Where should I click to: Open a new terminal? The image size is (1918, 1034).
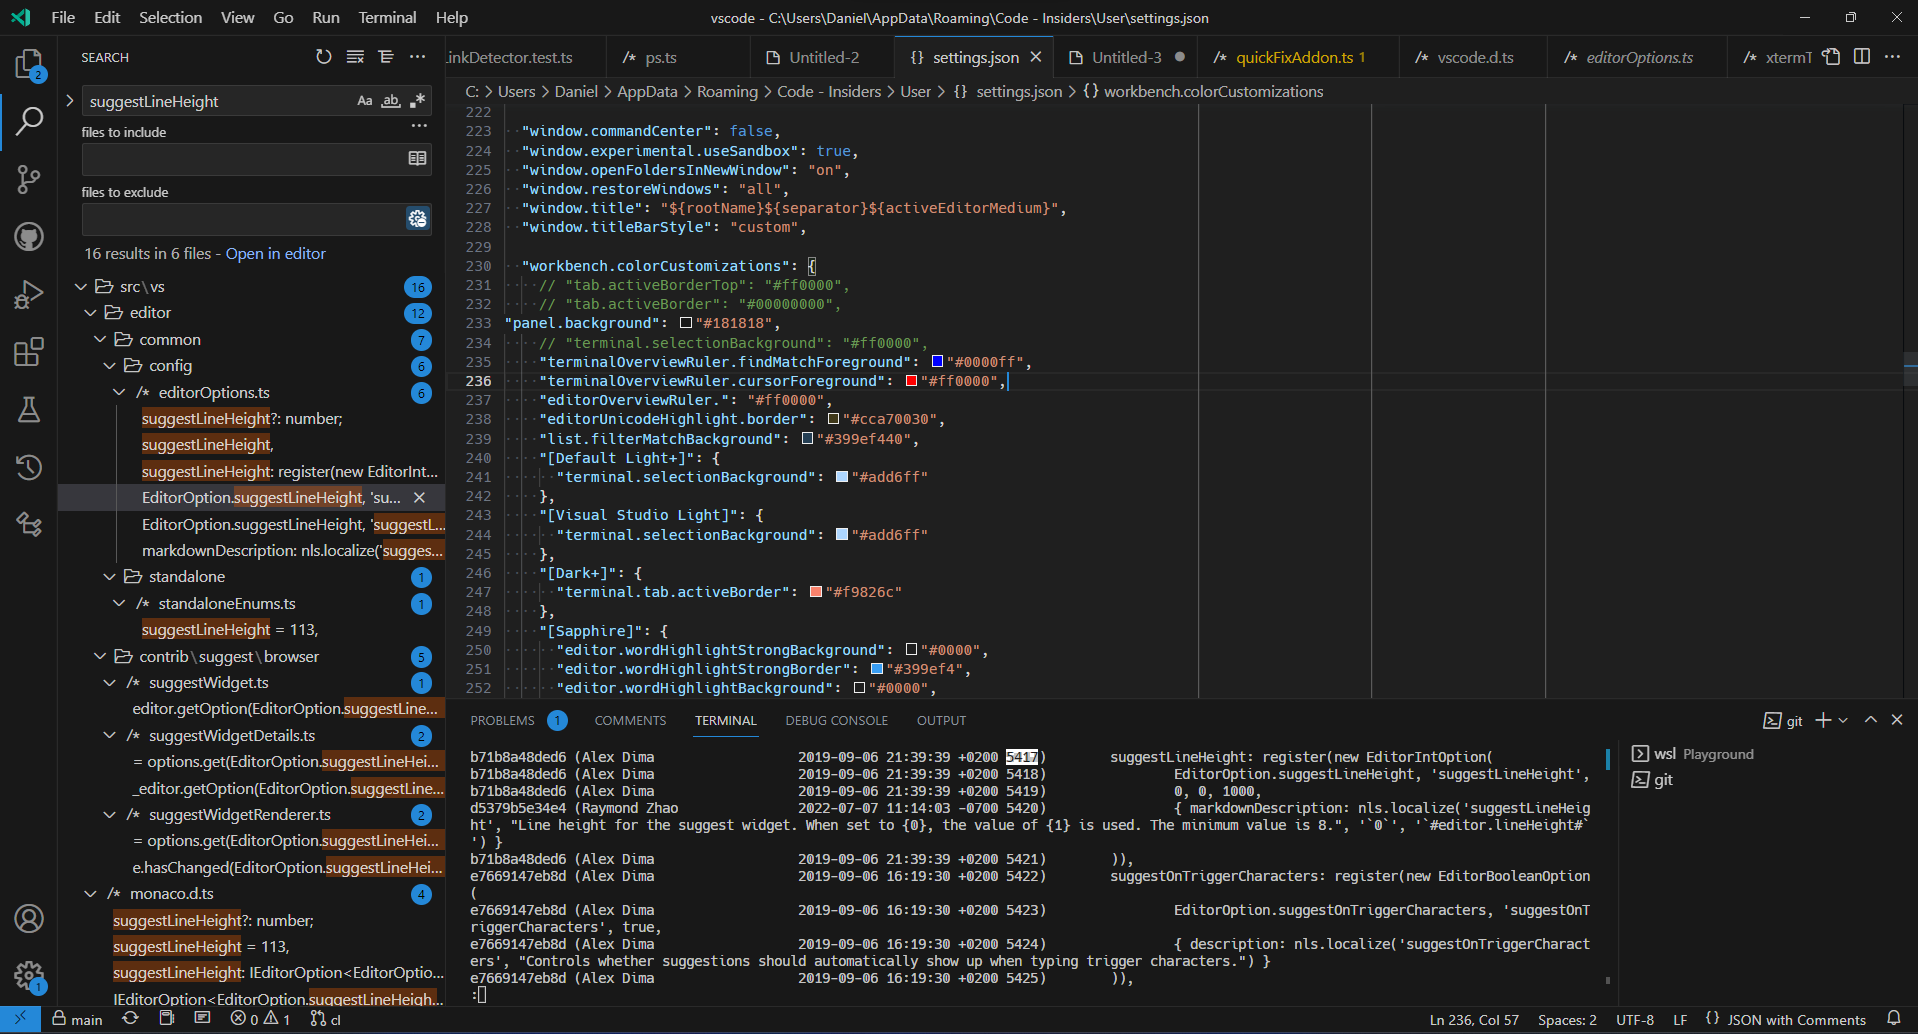[x=1821, y=720]
